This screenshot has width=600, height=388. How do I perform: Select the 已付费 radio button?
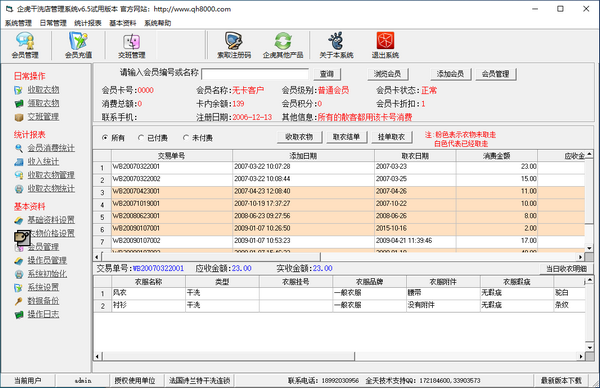coord(141,137)
